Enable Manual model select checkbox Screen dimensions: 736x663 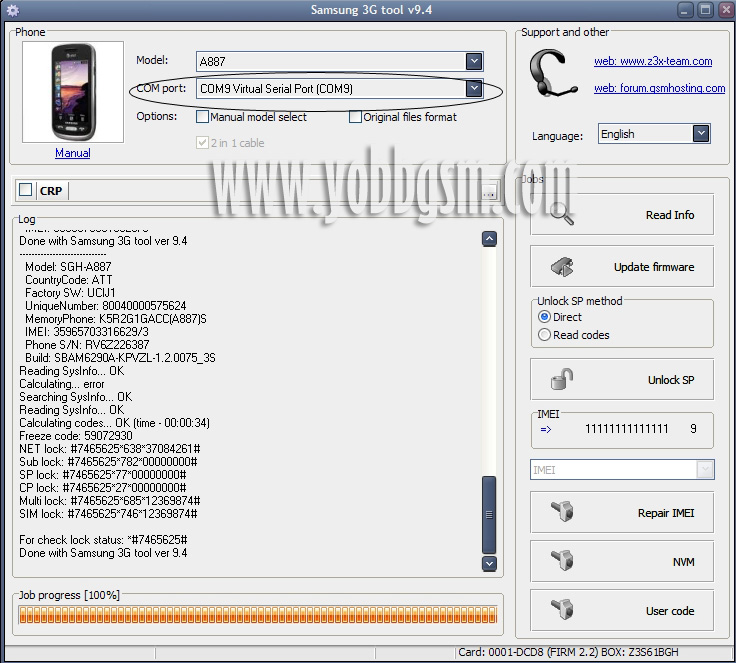(202, 116)
